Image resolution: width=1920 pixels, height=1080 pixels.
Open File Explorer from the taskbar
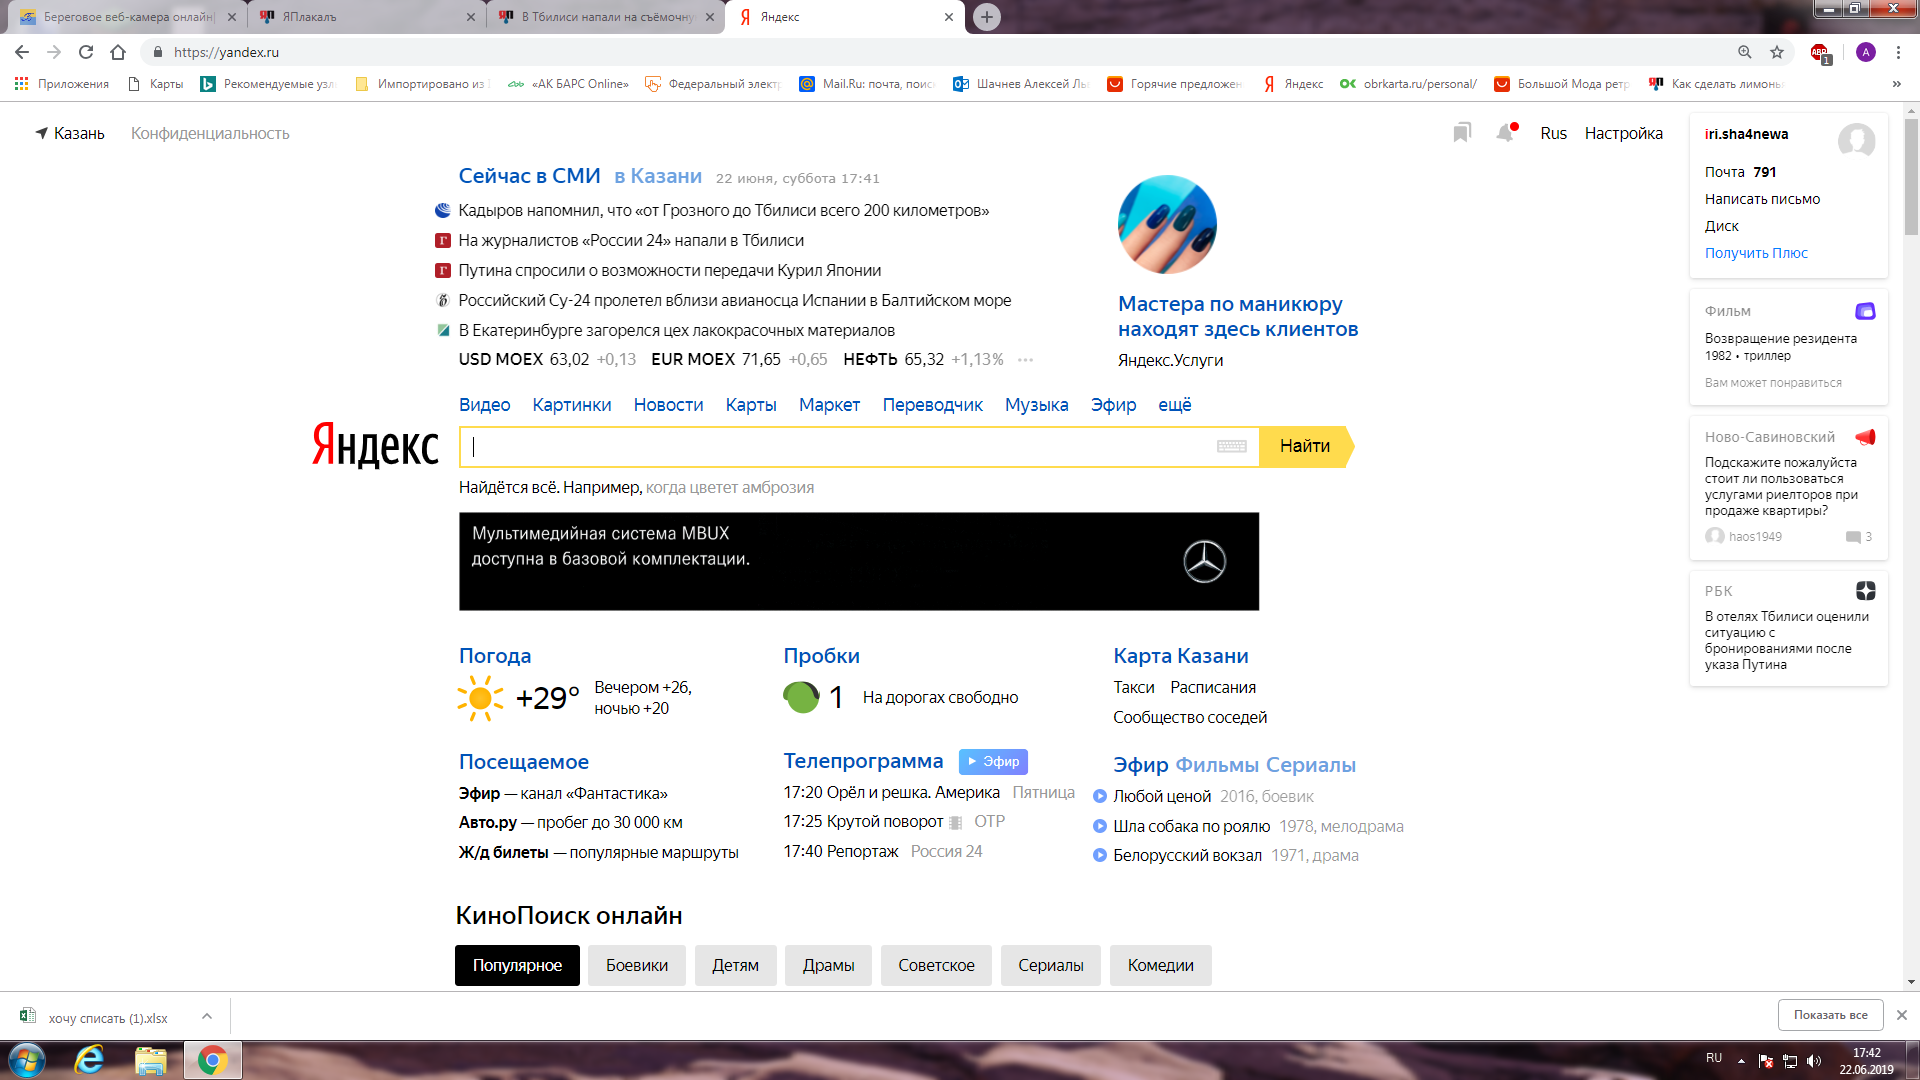[x=151, y=1060]
